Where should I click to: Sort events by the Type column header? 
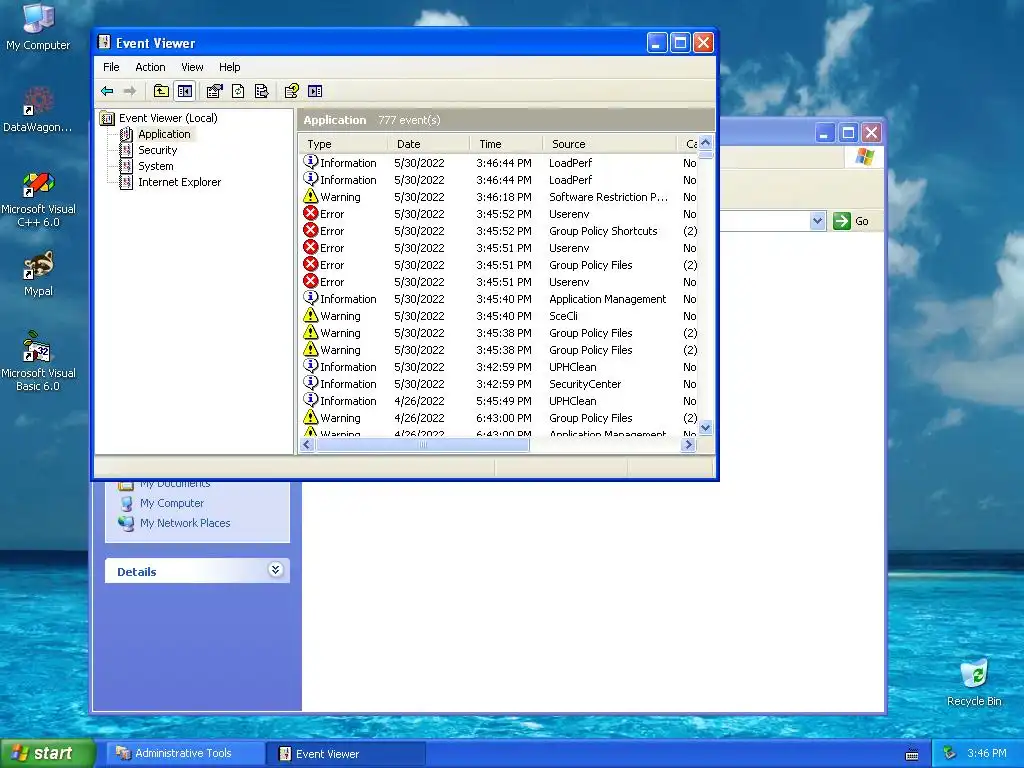(x=343, y=144)
